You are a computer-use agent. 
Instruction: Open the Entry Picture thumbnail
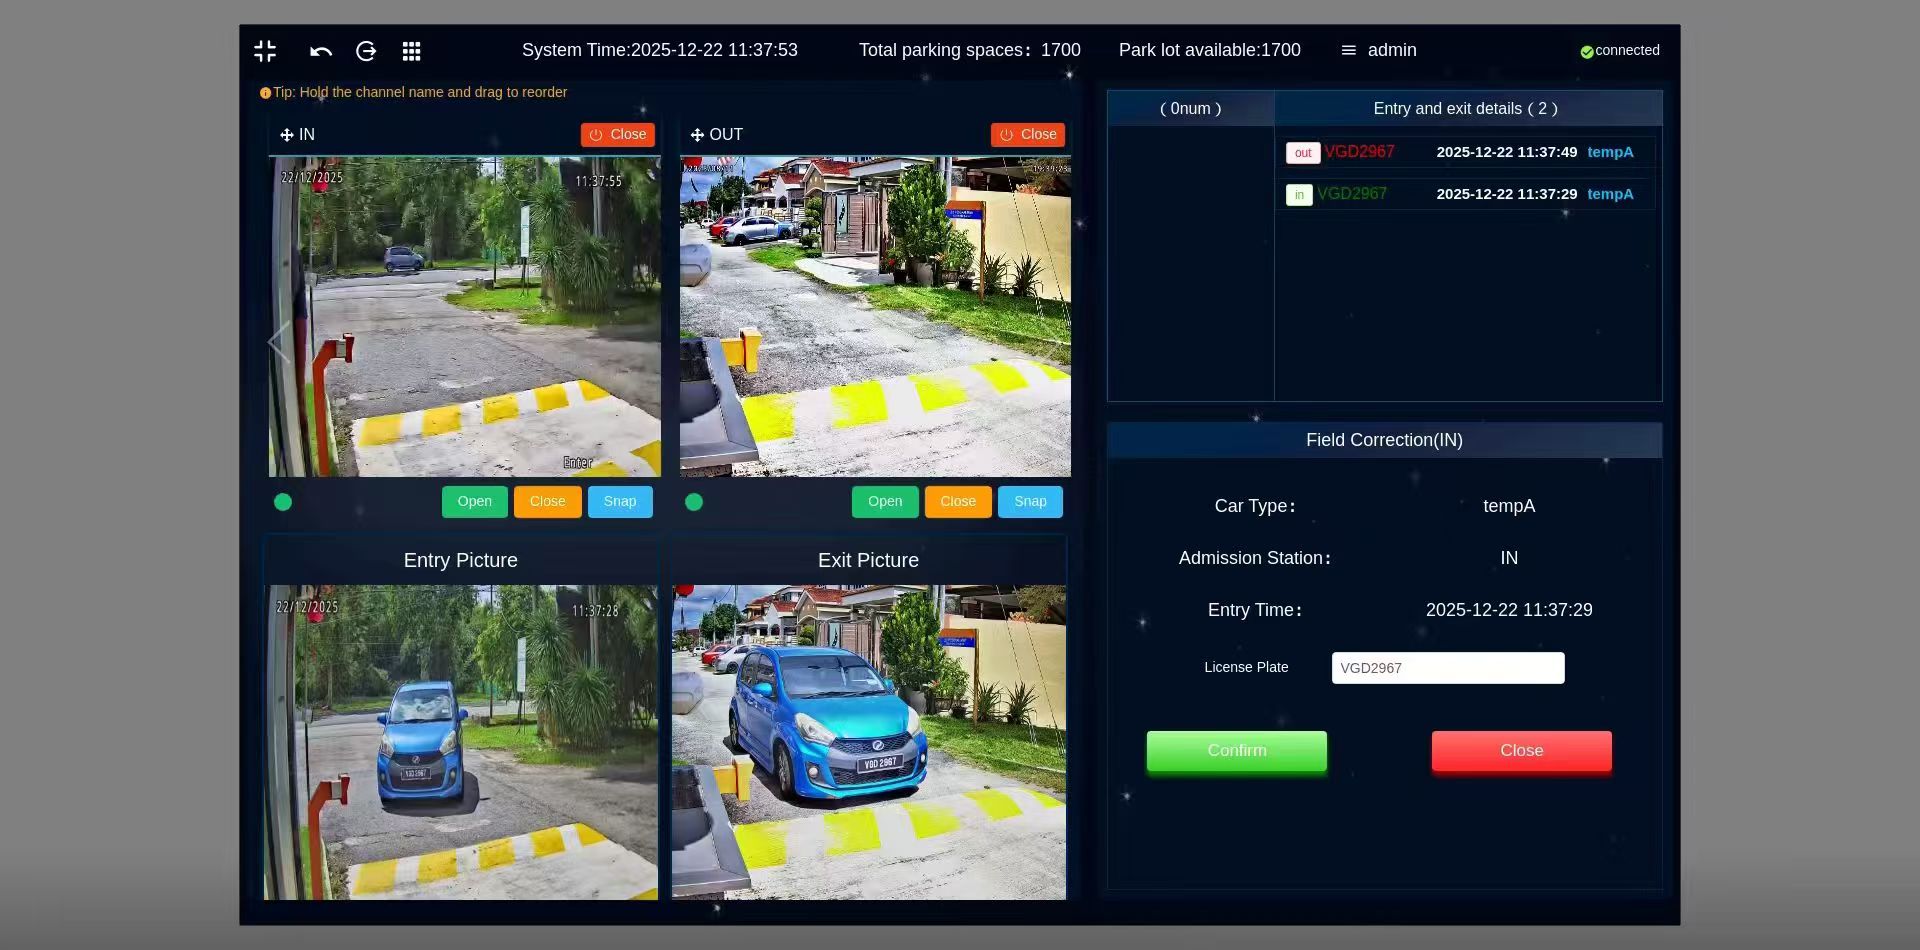461,742
